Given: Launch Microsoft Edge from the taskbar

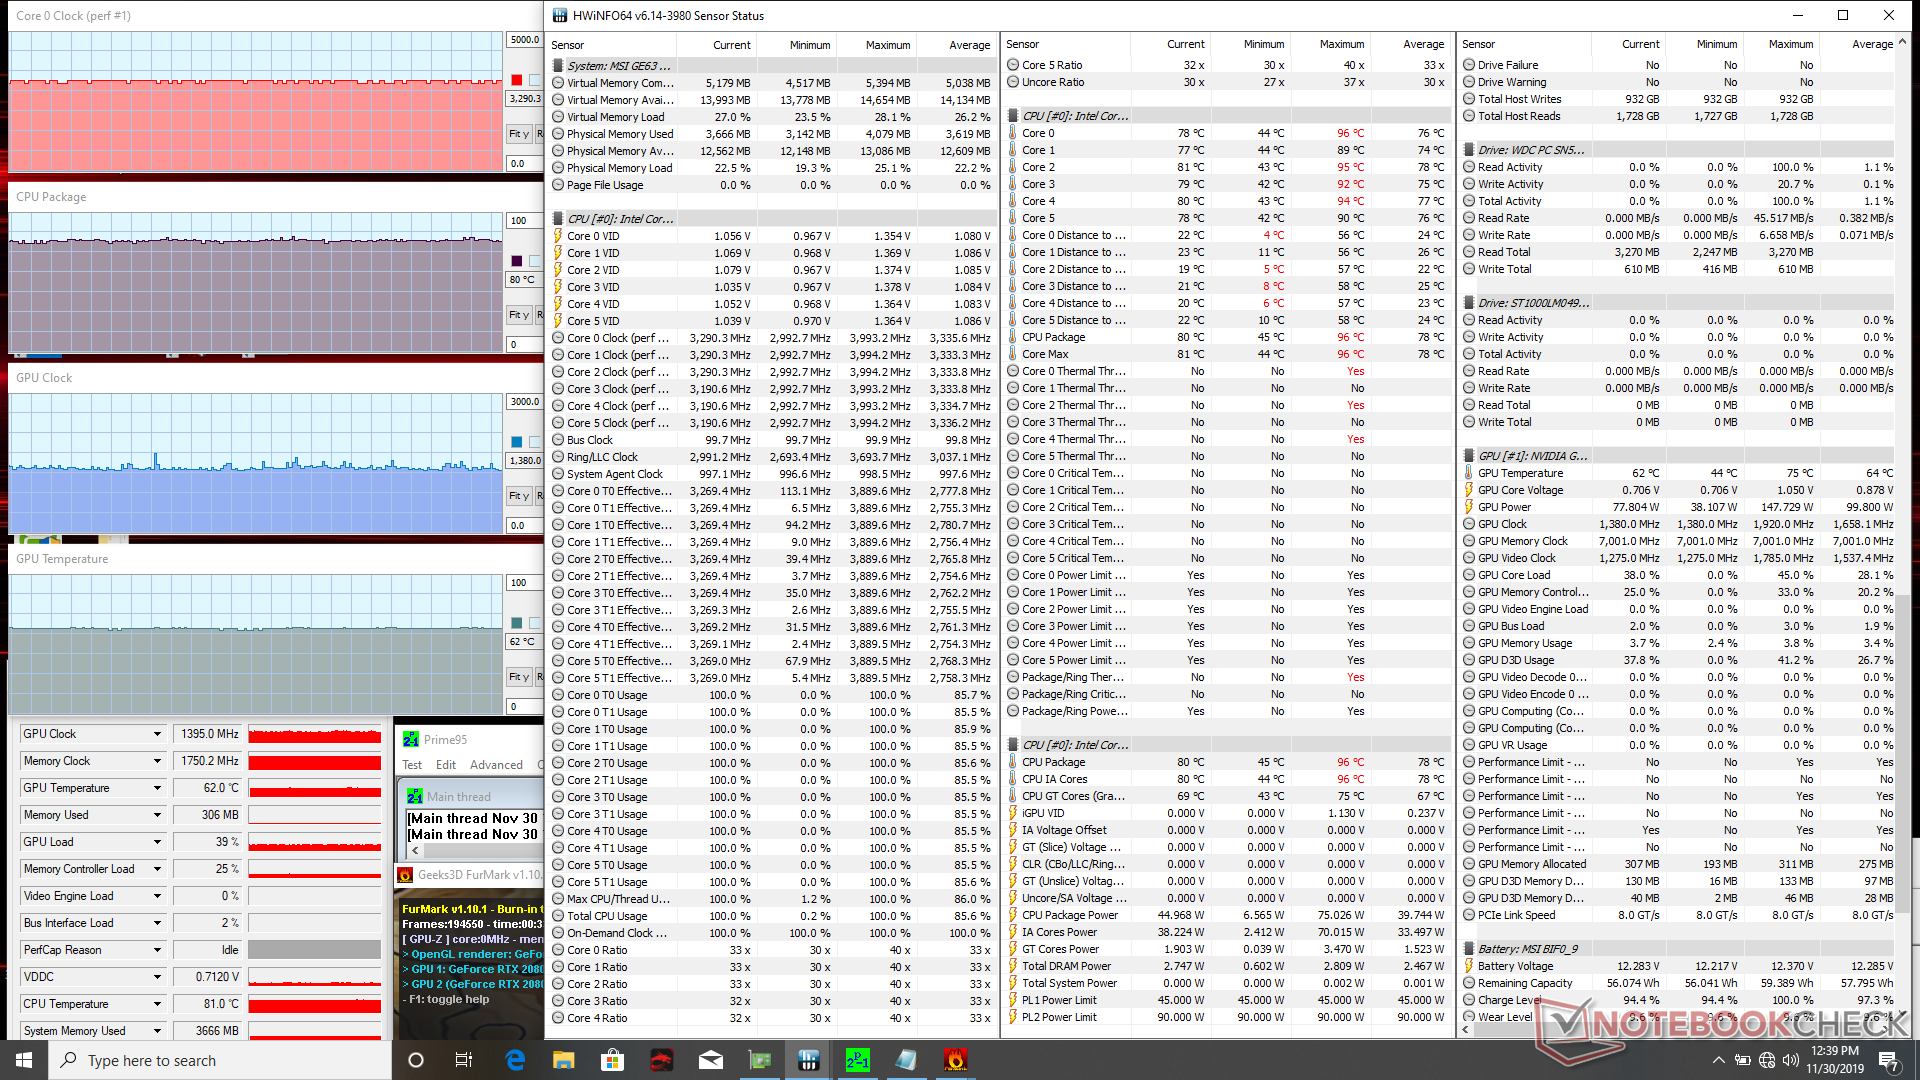Looking at the screenshot, I should (x=515, y=1060).
